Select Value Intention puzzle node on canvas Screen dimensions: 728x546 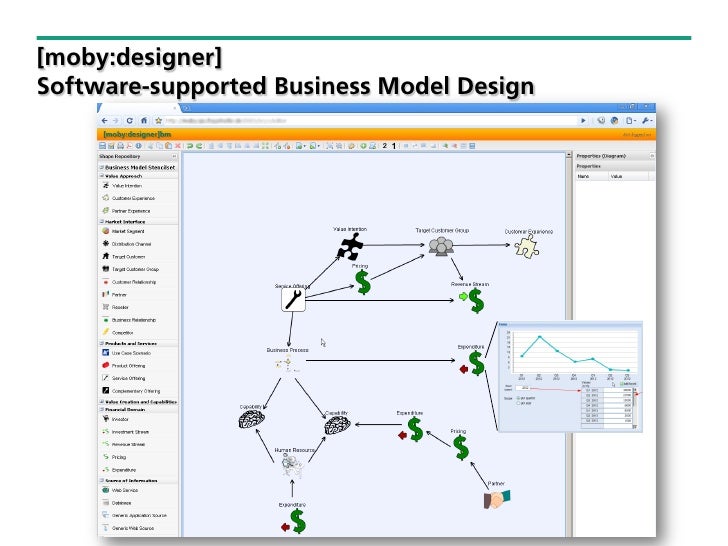[x=350, y=246]
